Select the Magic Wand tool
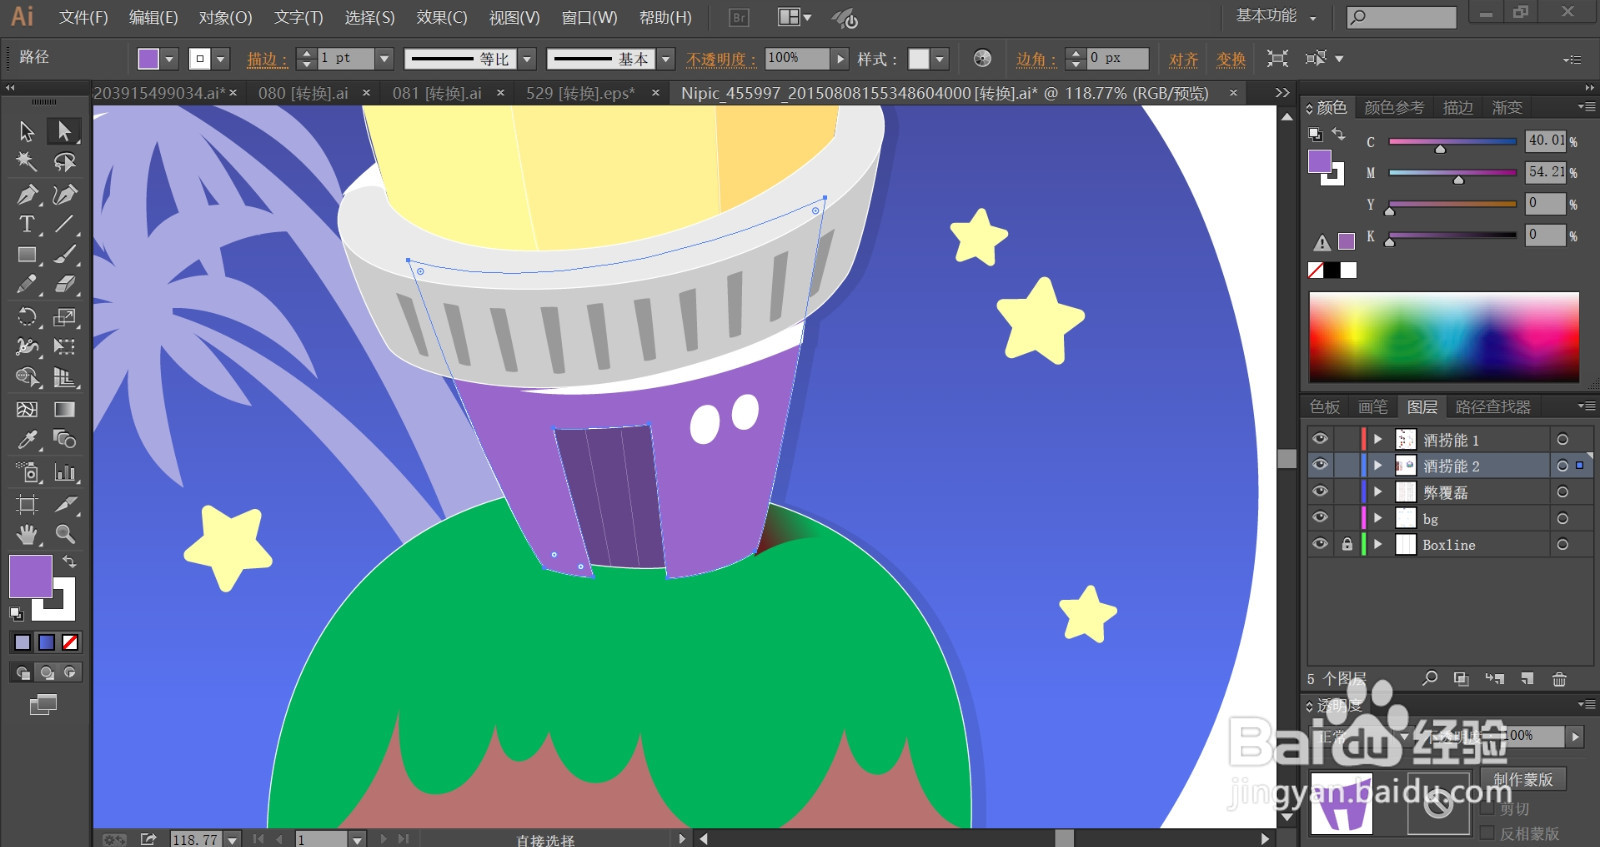Screen dimensions: 1600x847 pyautogui.click(x=27, y=162)
